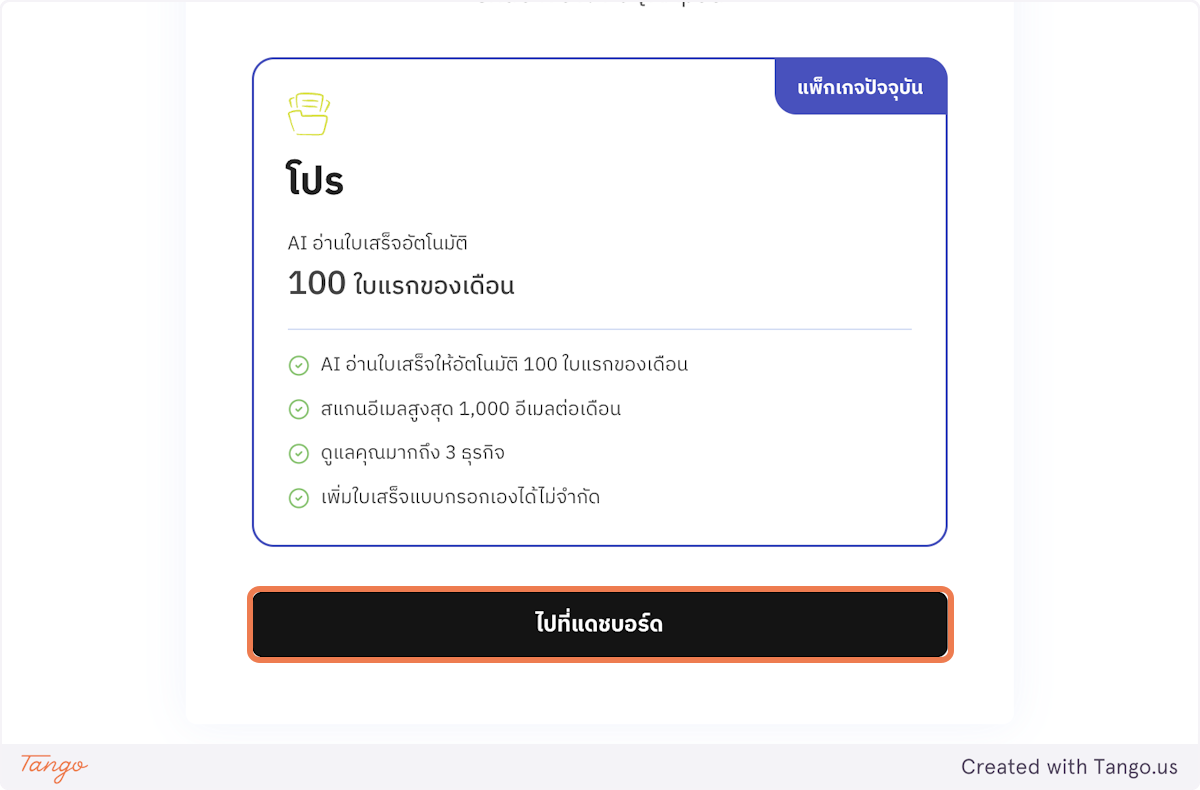
Task: Click the check icon next to unlimited manual receipts
Action: [299, 498]
